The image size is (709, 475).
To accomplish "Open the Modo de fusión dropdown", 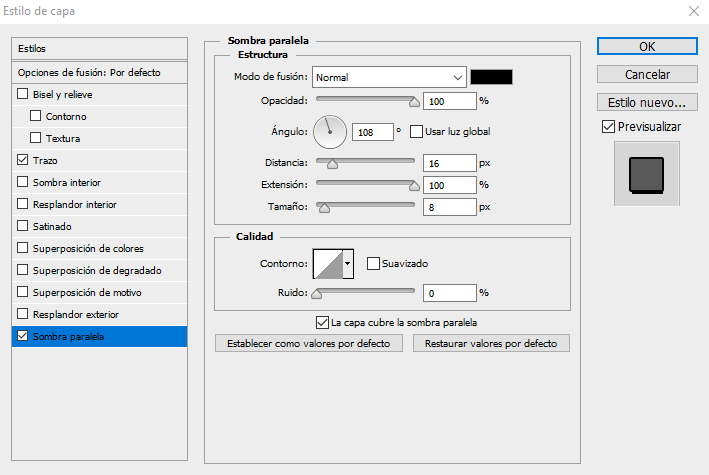I will coord(389,77).
